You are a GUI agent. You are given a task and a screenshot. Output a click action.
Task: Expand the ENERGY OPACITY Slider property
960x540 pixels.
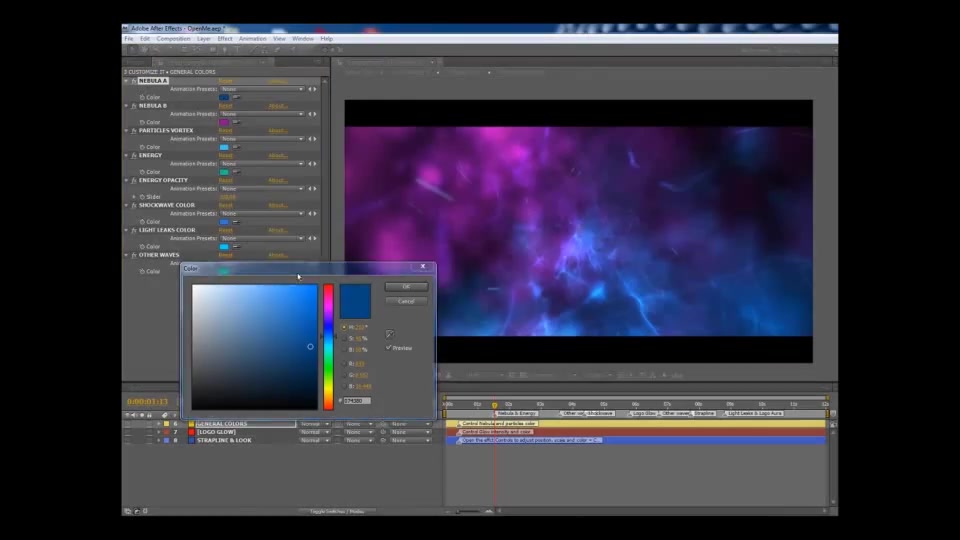pyautogui.click(x=135, y=197)
